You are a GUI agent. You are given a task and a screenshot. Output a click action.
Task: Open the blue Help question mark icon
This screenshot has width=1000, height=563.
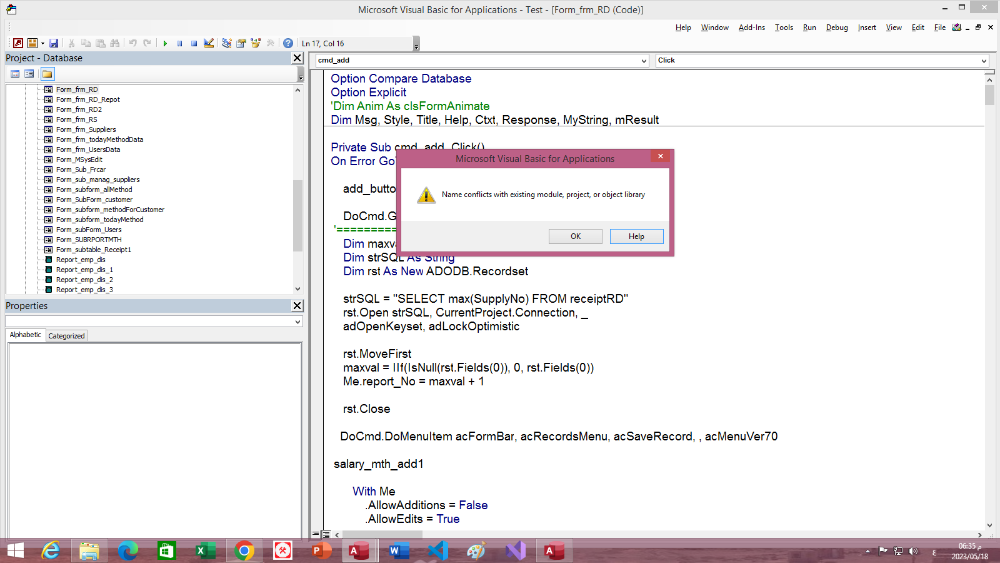coord(288,43)
